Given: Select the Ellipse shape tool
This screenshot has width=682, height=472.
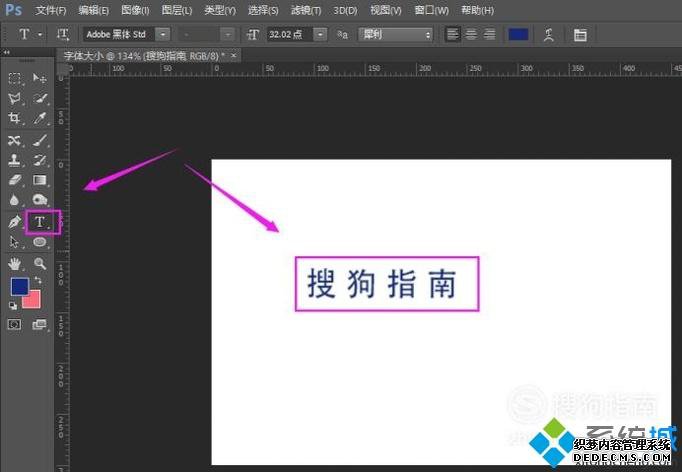Looking at the screenshot, I should click(40, 242).
